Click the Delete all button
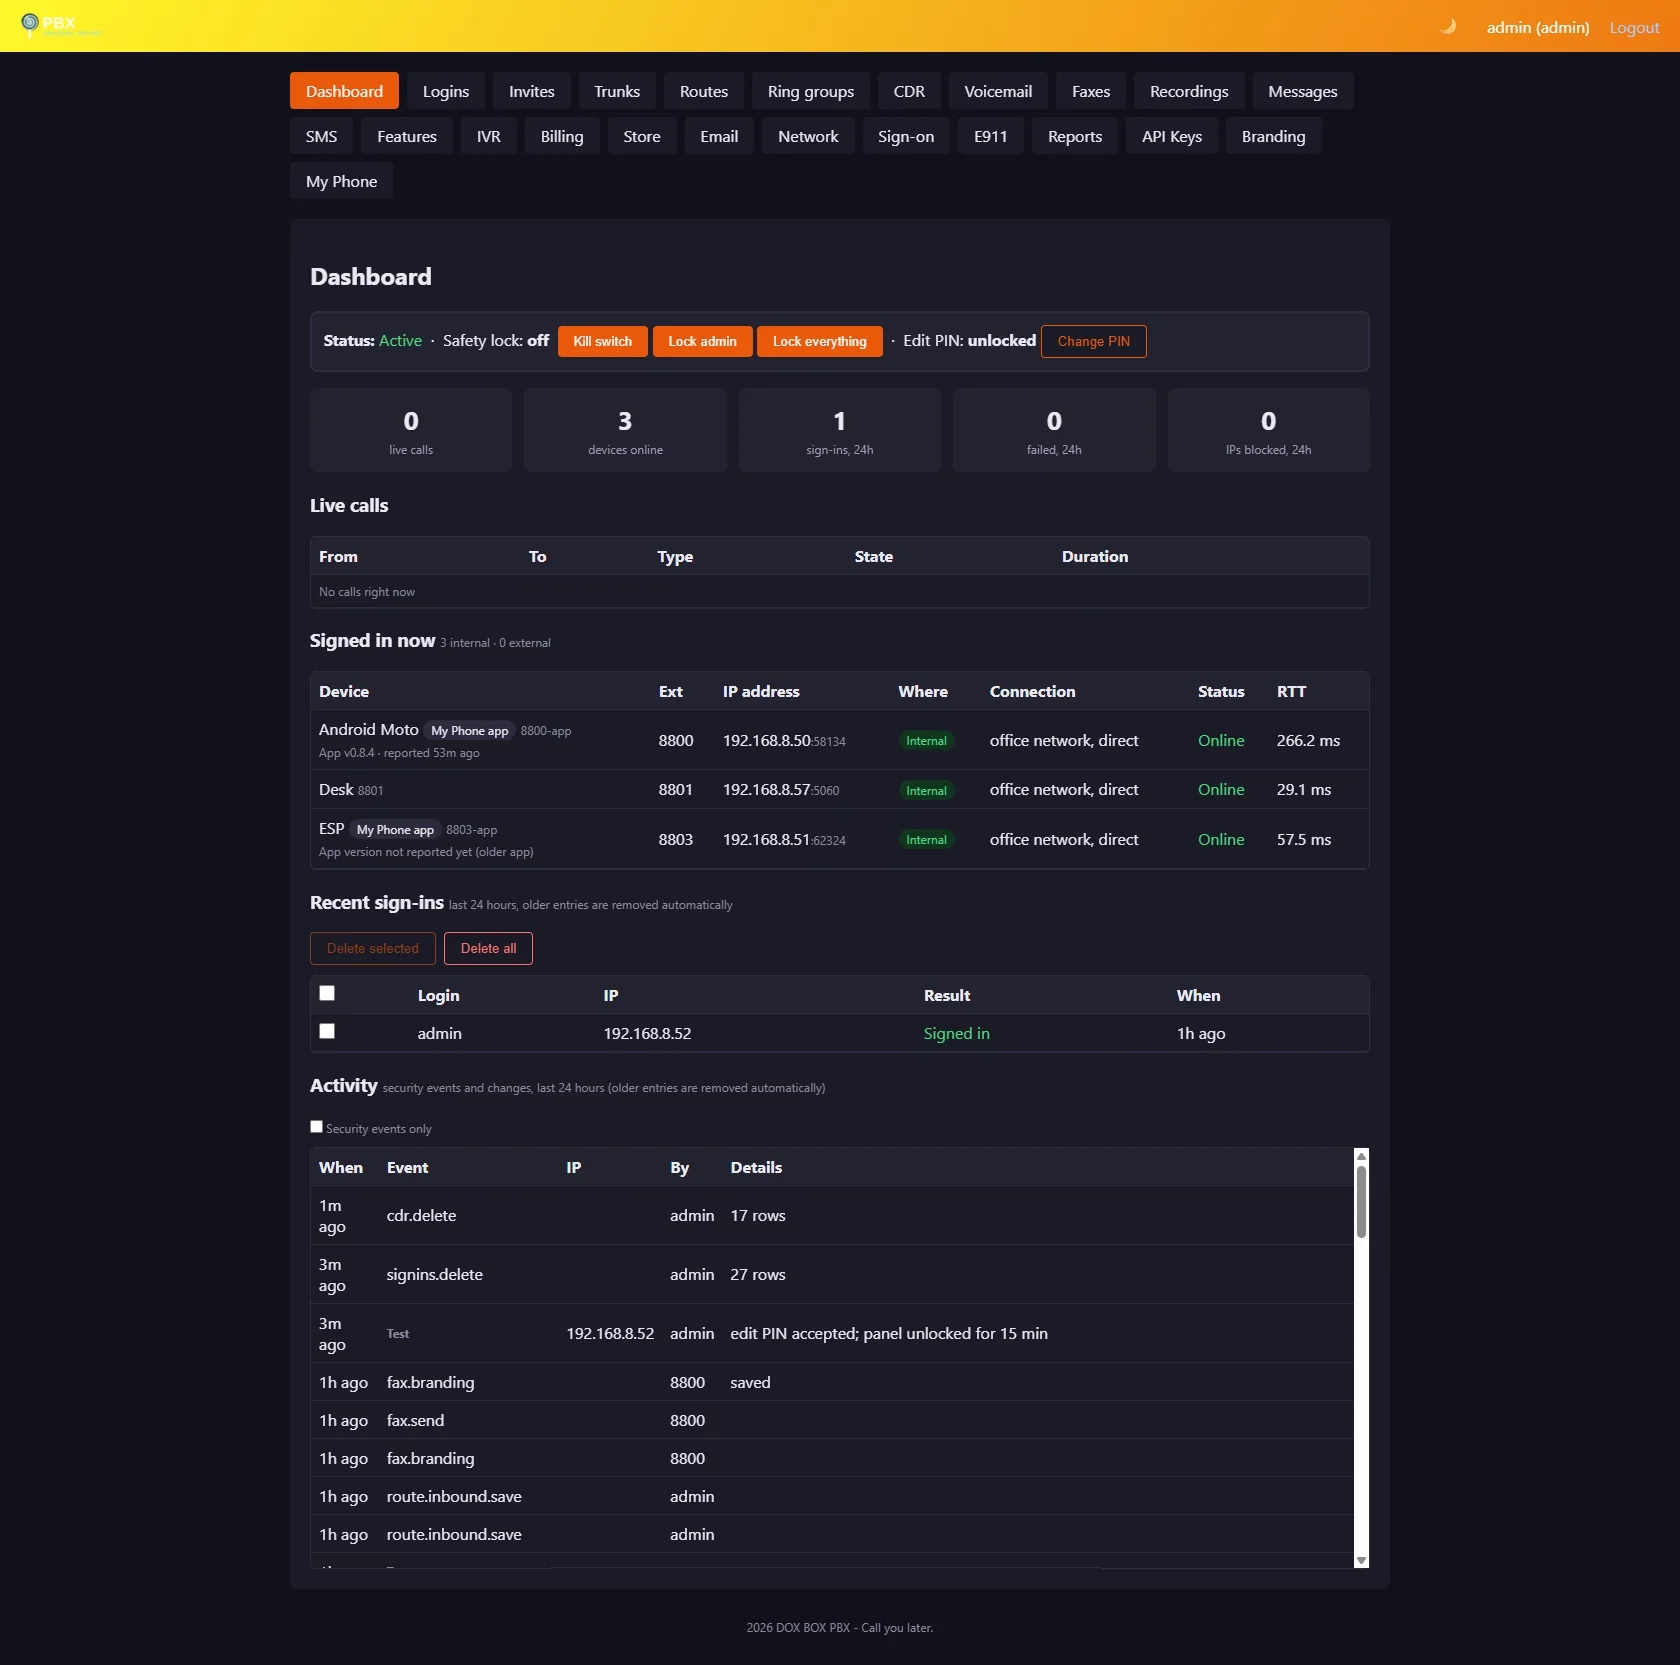Image resolution: width=1680 pixels, height=1665 pixels. (x=489, y=948)
